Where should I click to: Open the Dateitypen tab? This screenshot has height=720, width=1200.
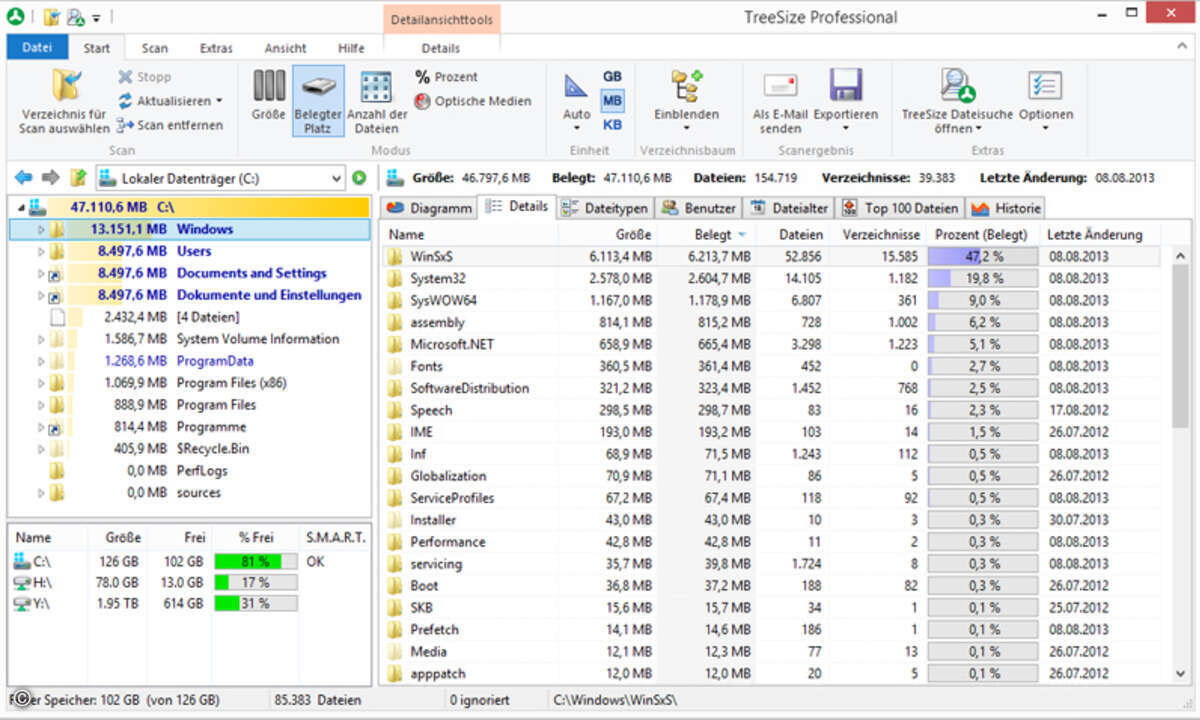tap(605, 208)
